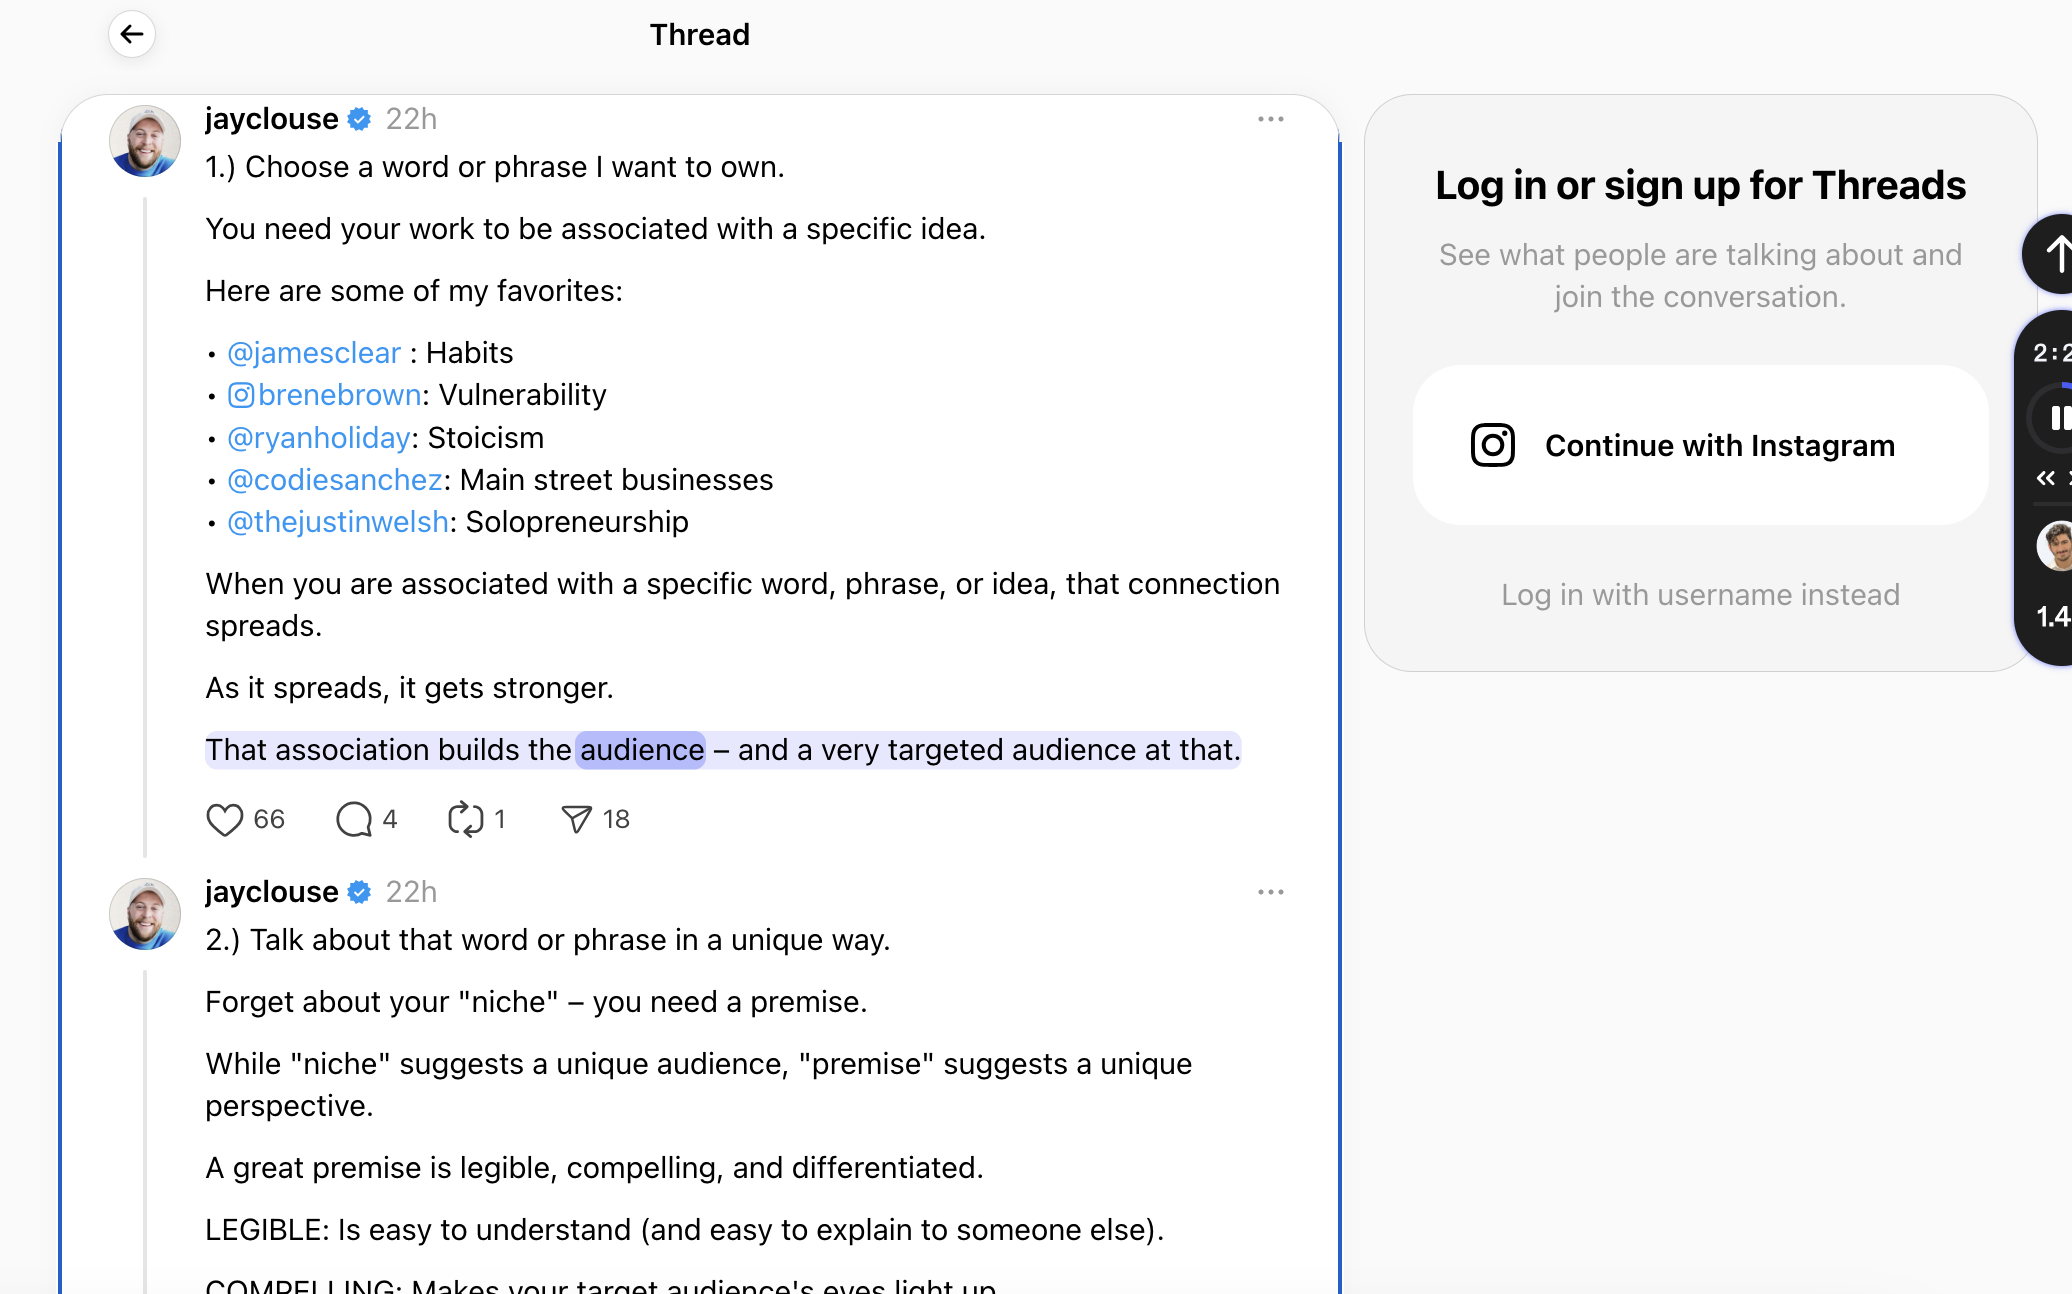The width and height of the screenshot is (2072, 1294).
Task: Click the Instagram icon in Continue button
Action: (x=1491, y=443)
